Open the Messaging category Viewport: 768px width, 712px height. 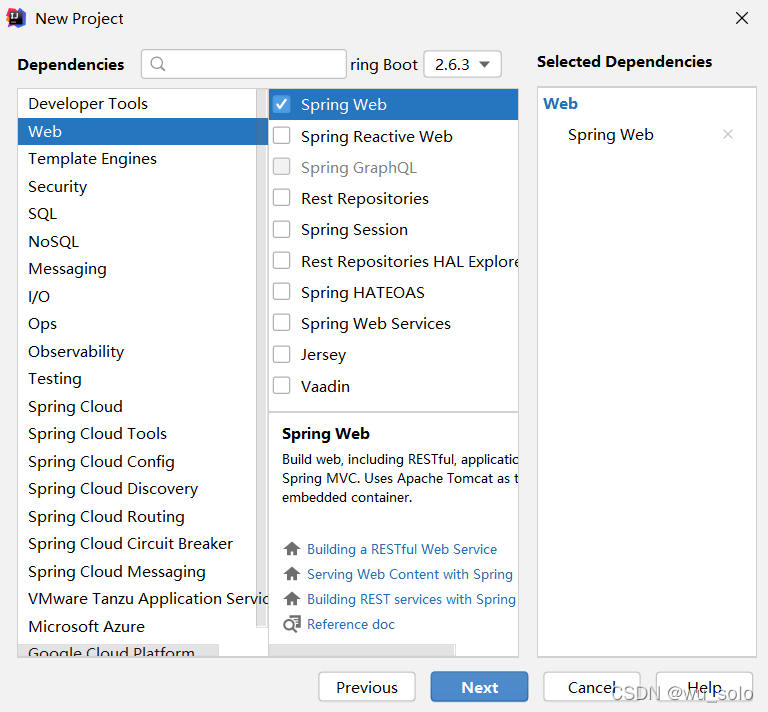point(137,269)
